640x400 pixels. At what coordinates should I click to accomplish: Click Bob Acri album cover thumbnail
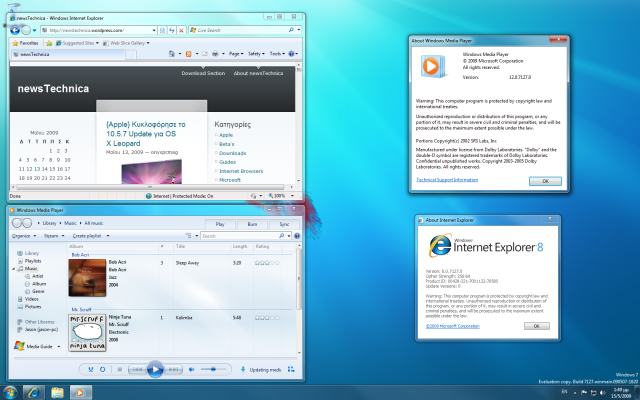(x=87, y=278)
